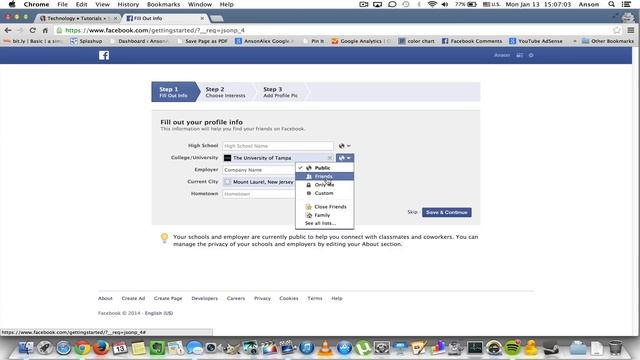Click the Facebook logo in the header
Screen dimensions: 640x360
coord(104,56)
